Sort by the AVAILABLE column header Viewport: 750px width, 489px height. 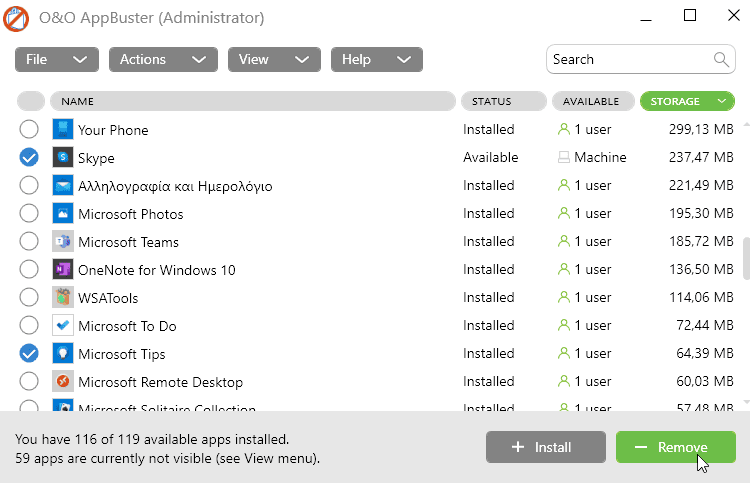(593, 101)
